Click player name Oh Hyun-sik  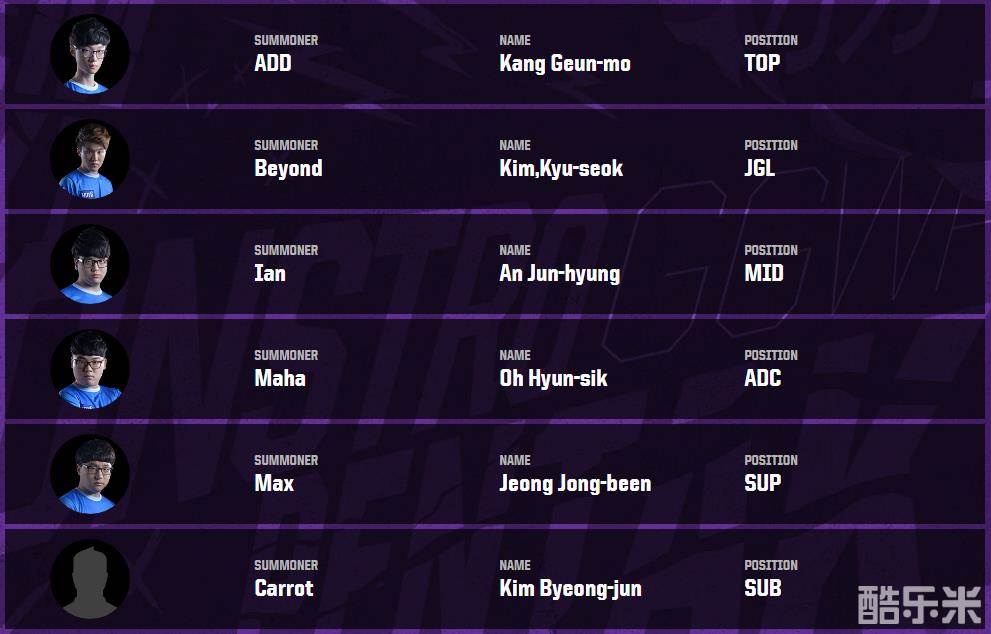coord(553,379)
